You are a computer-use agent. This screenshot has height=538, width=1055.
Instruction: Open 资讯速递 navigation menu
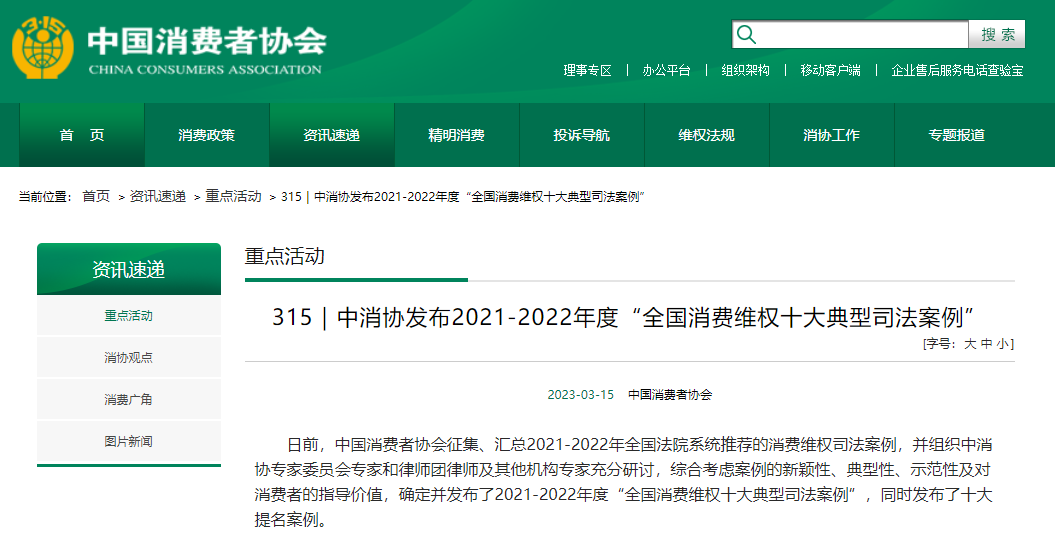332,135
